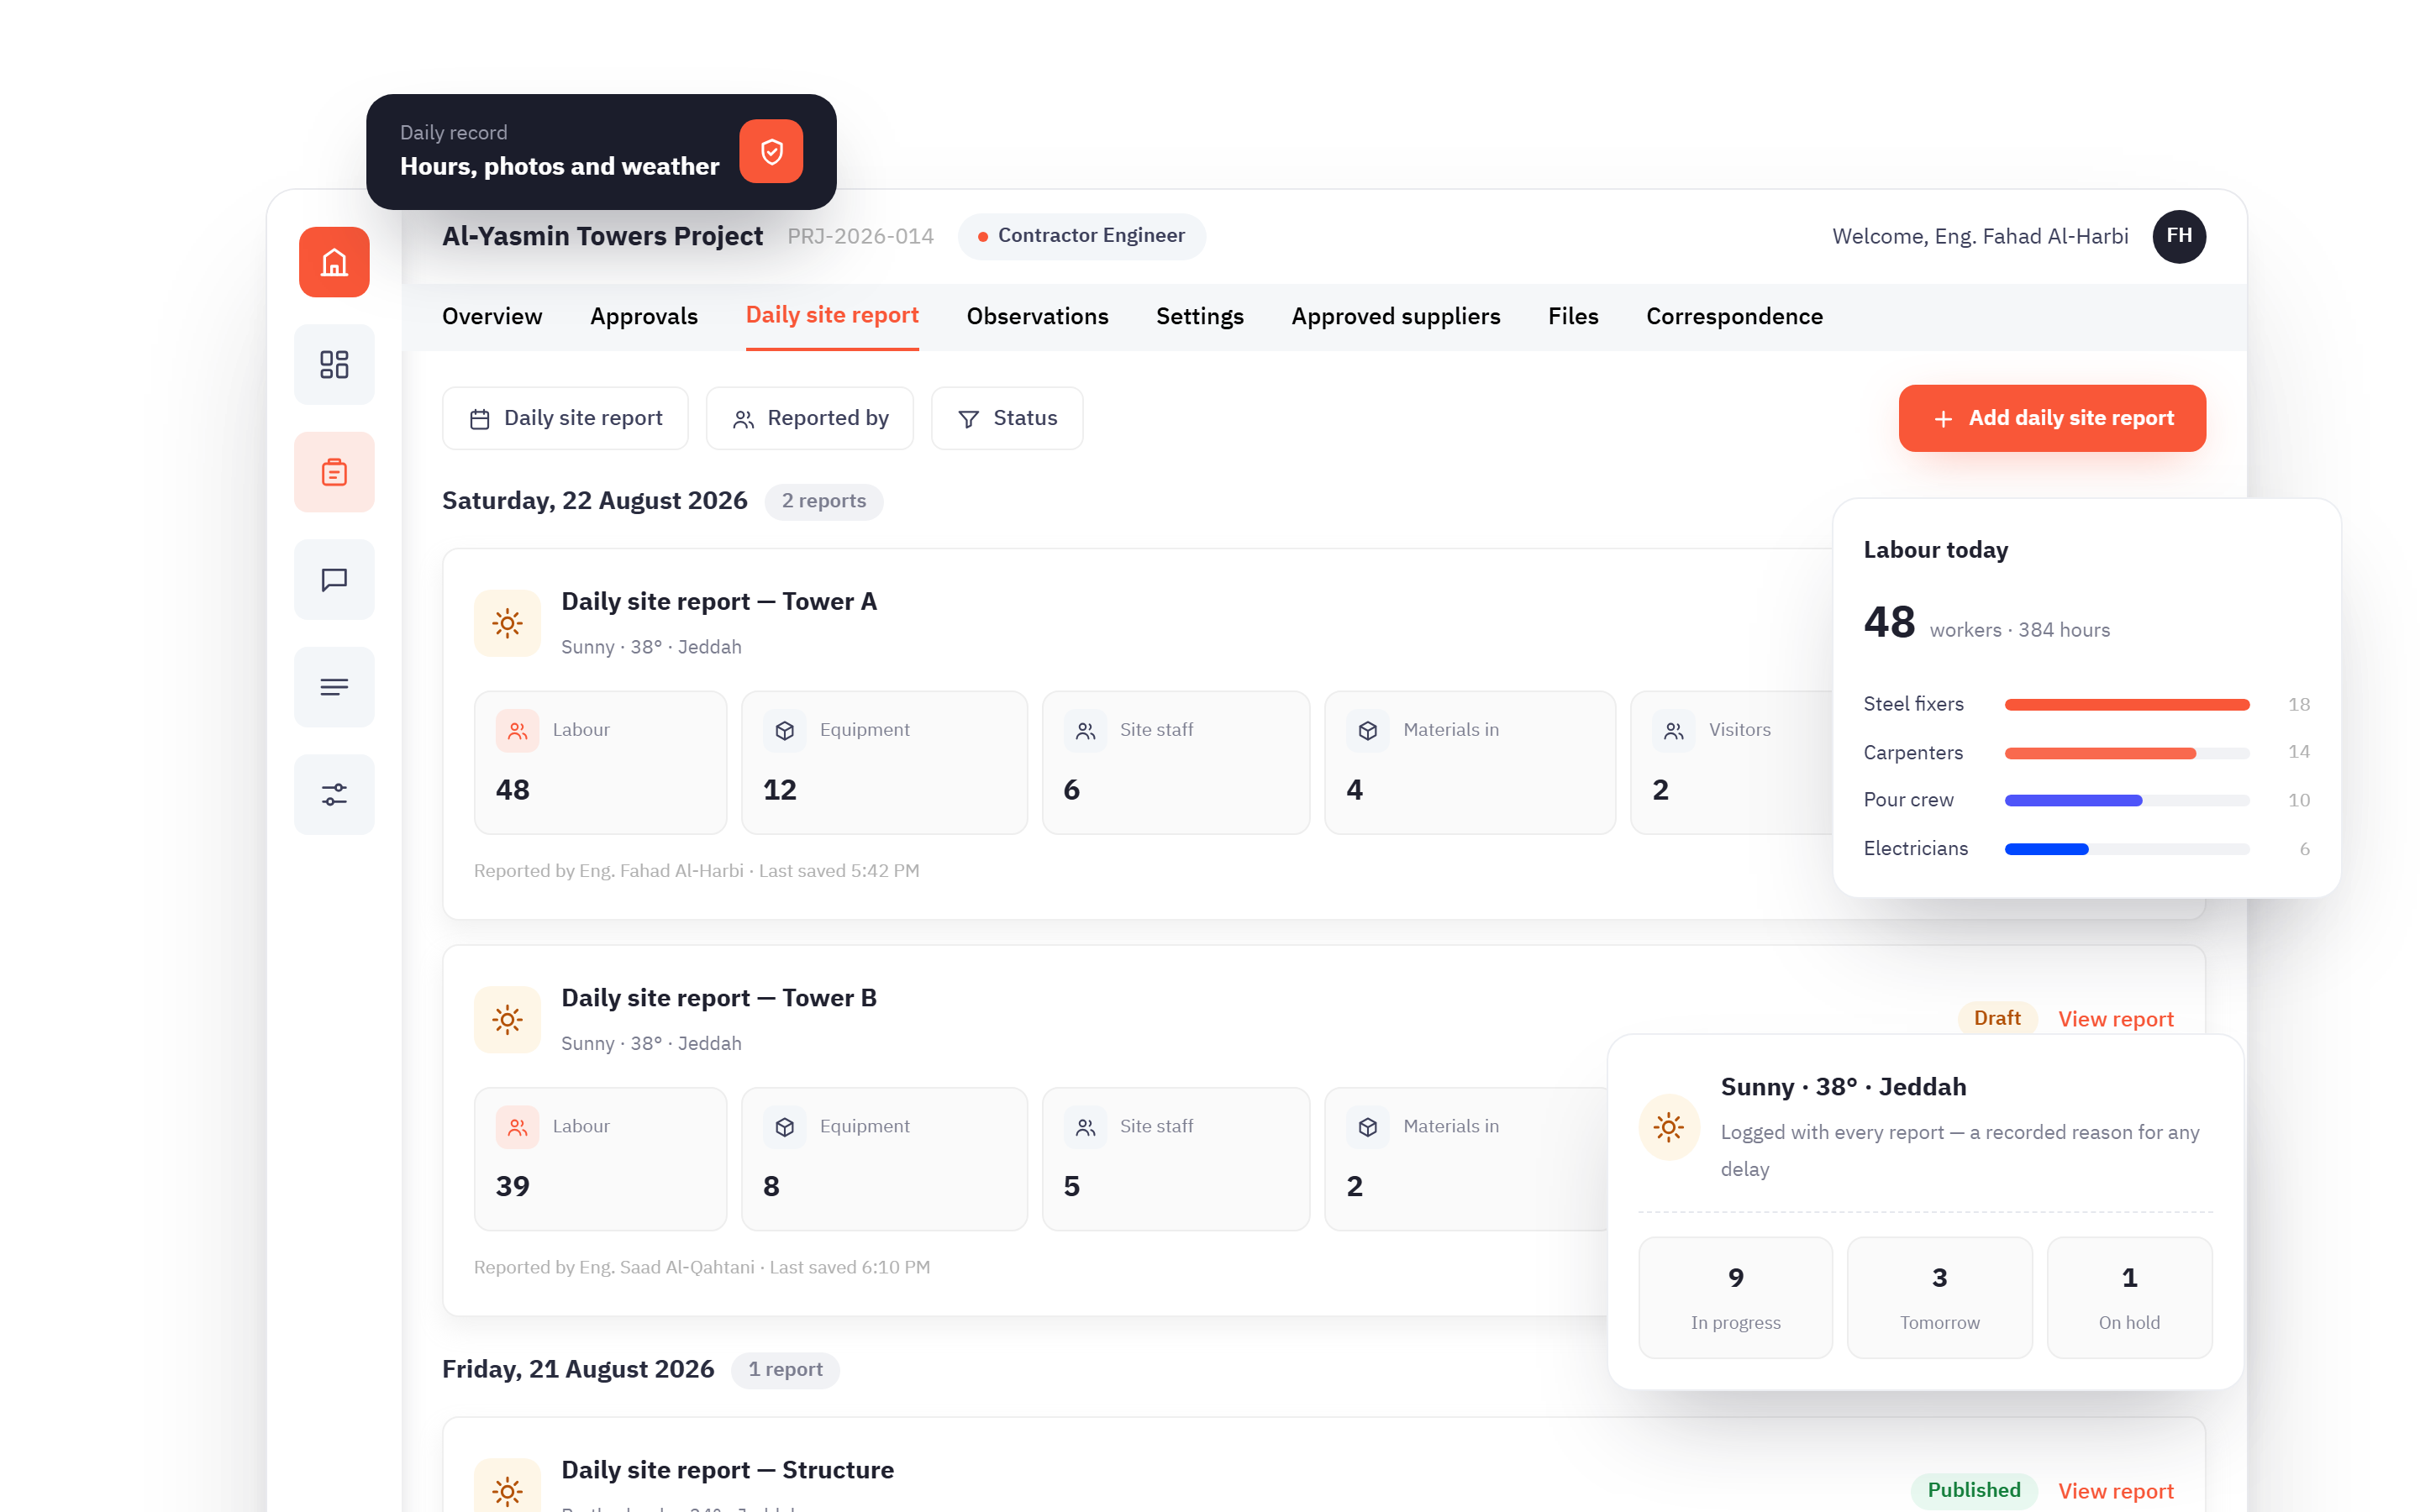Open the Approved suppliers tab

click(1395, 316)
